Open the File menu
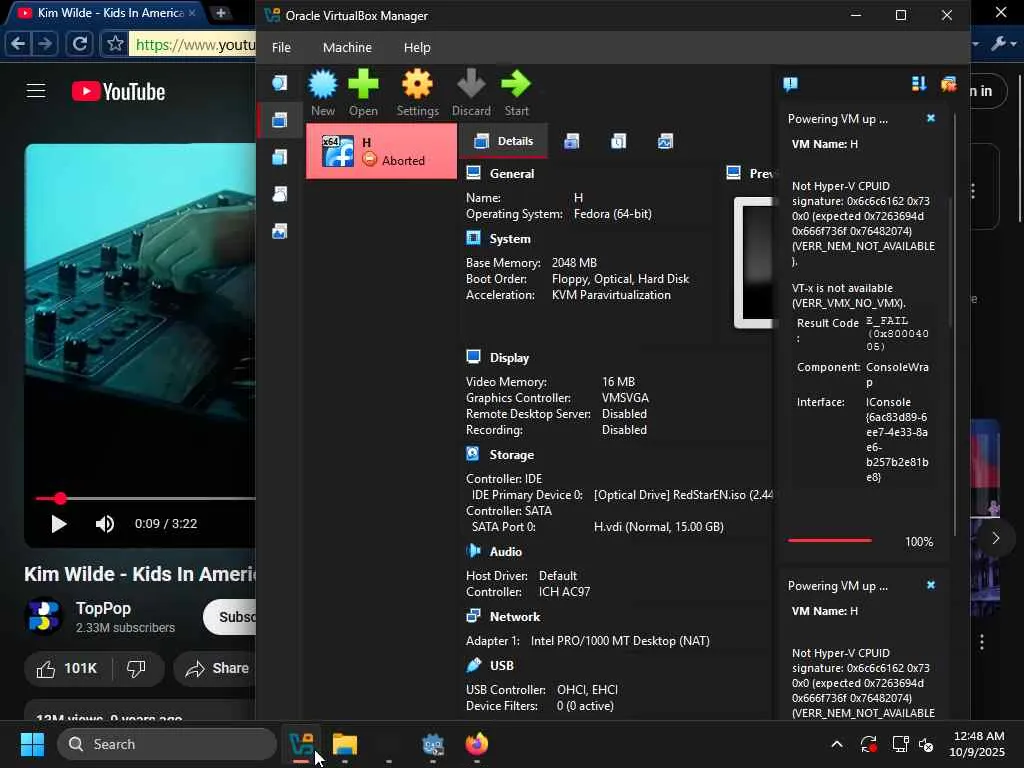Image resolution: width=1024 pixels, height=768 pixels. pyautogui.click(x=281, y=48)
